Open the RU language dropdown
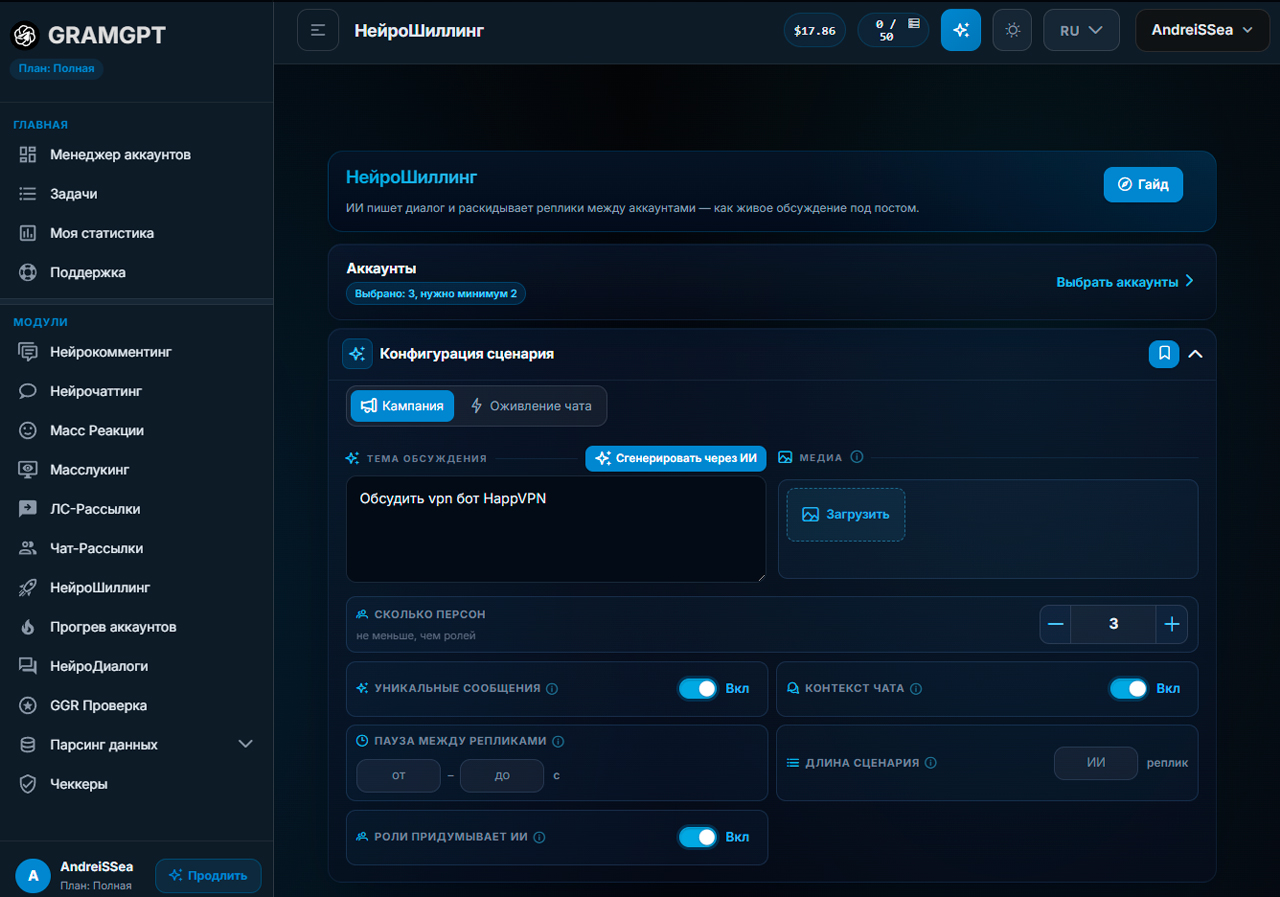Viewport: 1280px width, 897px height. click(1081, 30)
